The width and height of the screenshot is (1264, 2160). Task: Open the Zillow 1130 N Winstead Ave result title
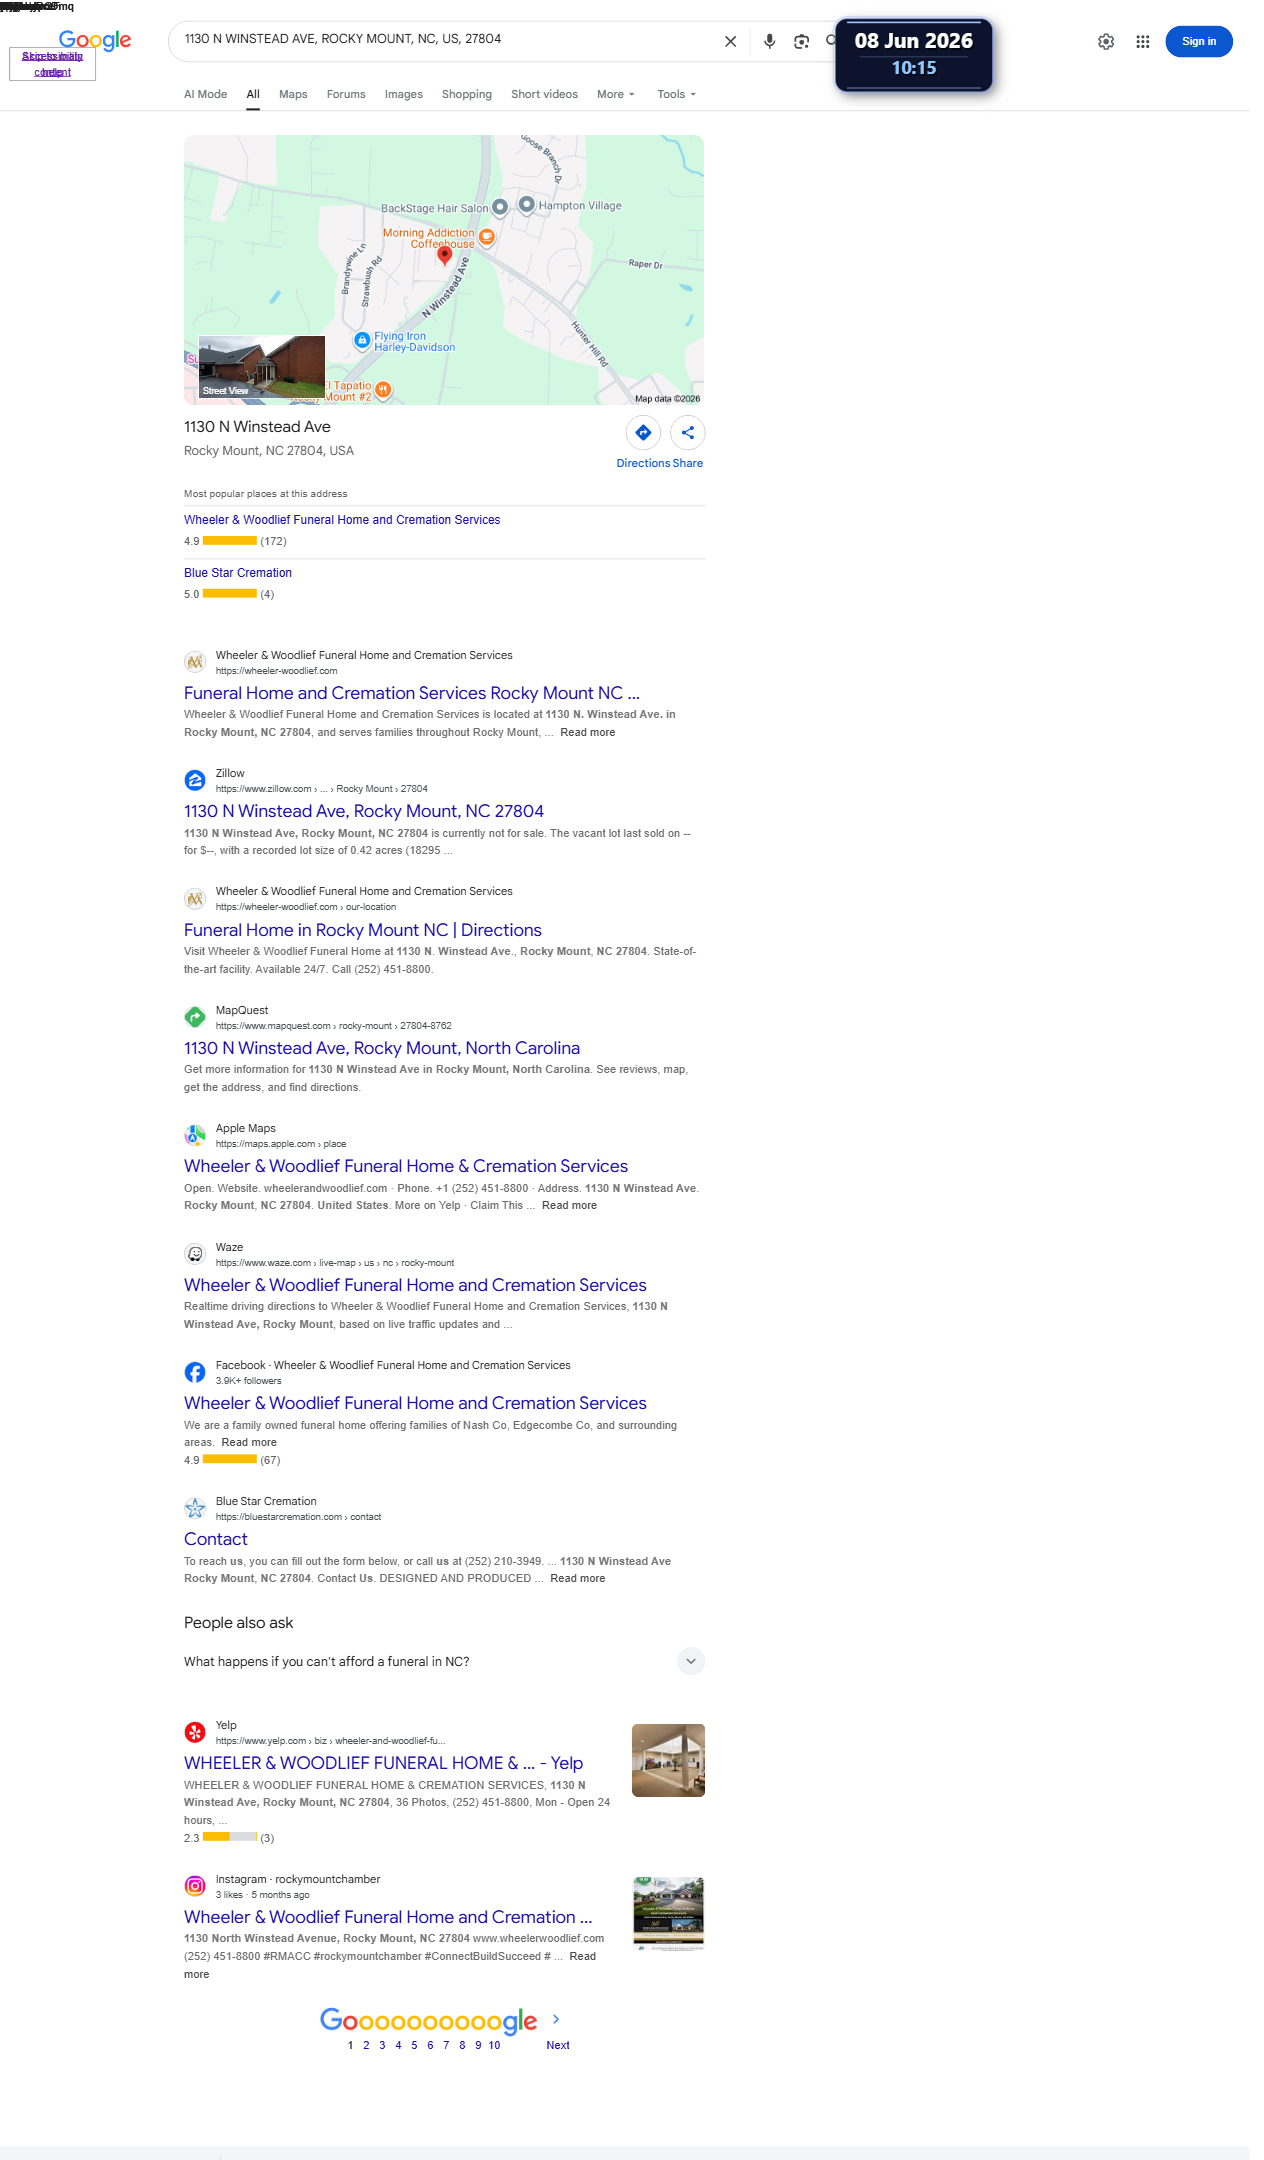pyautogui.click(x=364, y=811)
